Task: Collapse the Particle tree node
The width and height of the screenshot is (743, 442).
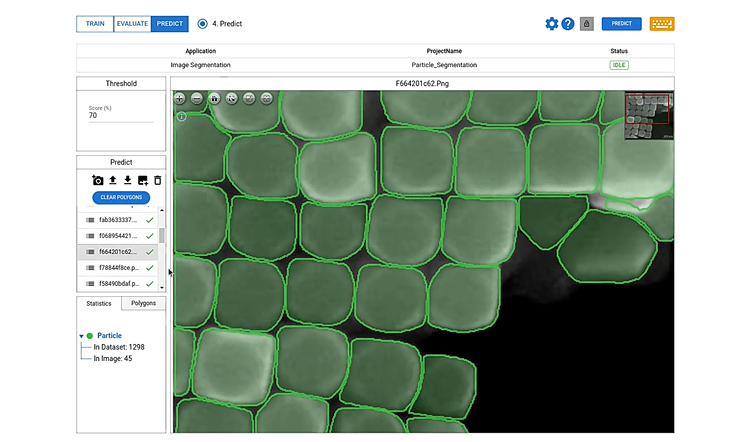Action: (x=81, y=336)
